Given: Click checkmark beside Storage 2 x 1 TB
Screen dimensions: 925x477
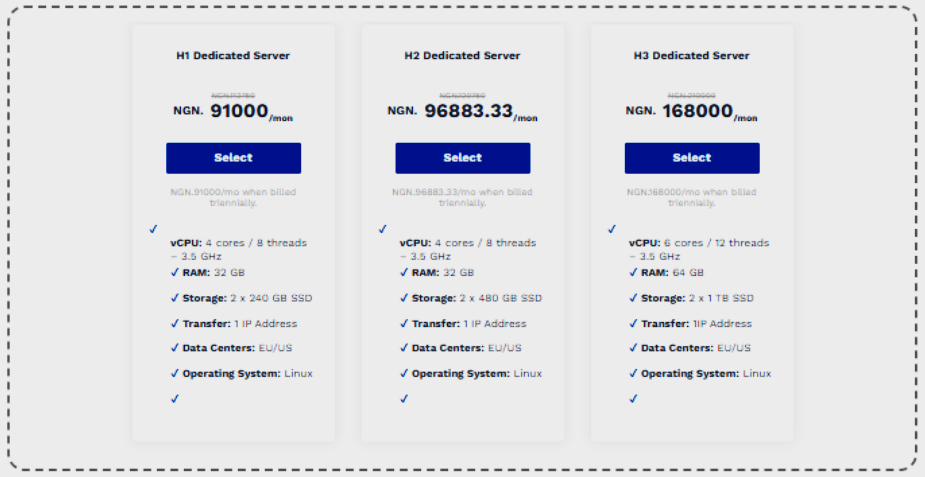Looking at the screenshot, I should (x=634, y=298).
